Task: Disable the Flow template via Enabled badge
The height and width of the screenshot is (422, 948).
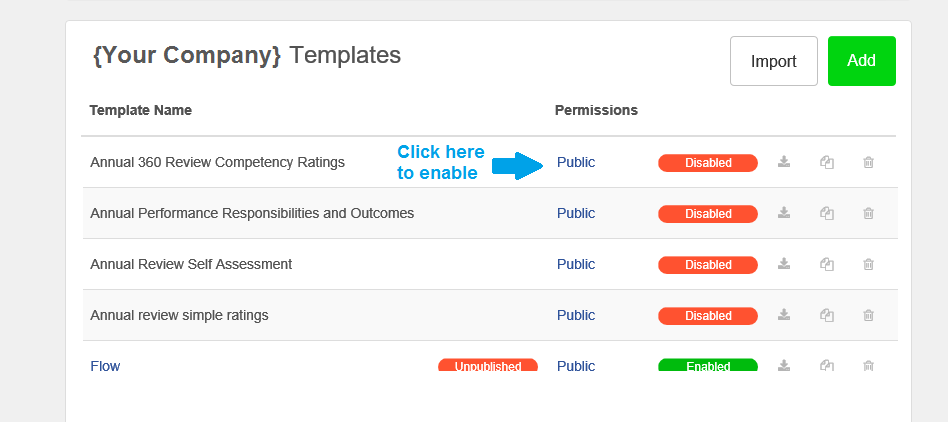Action: click(708, 365)
